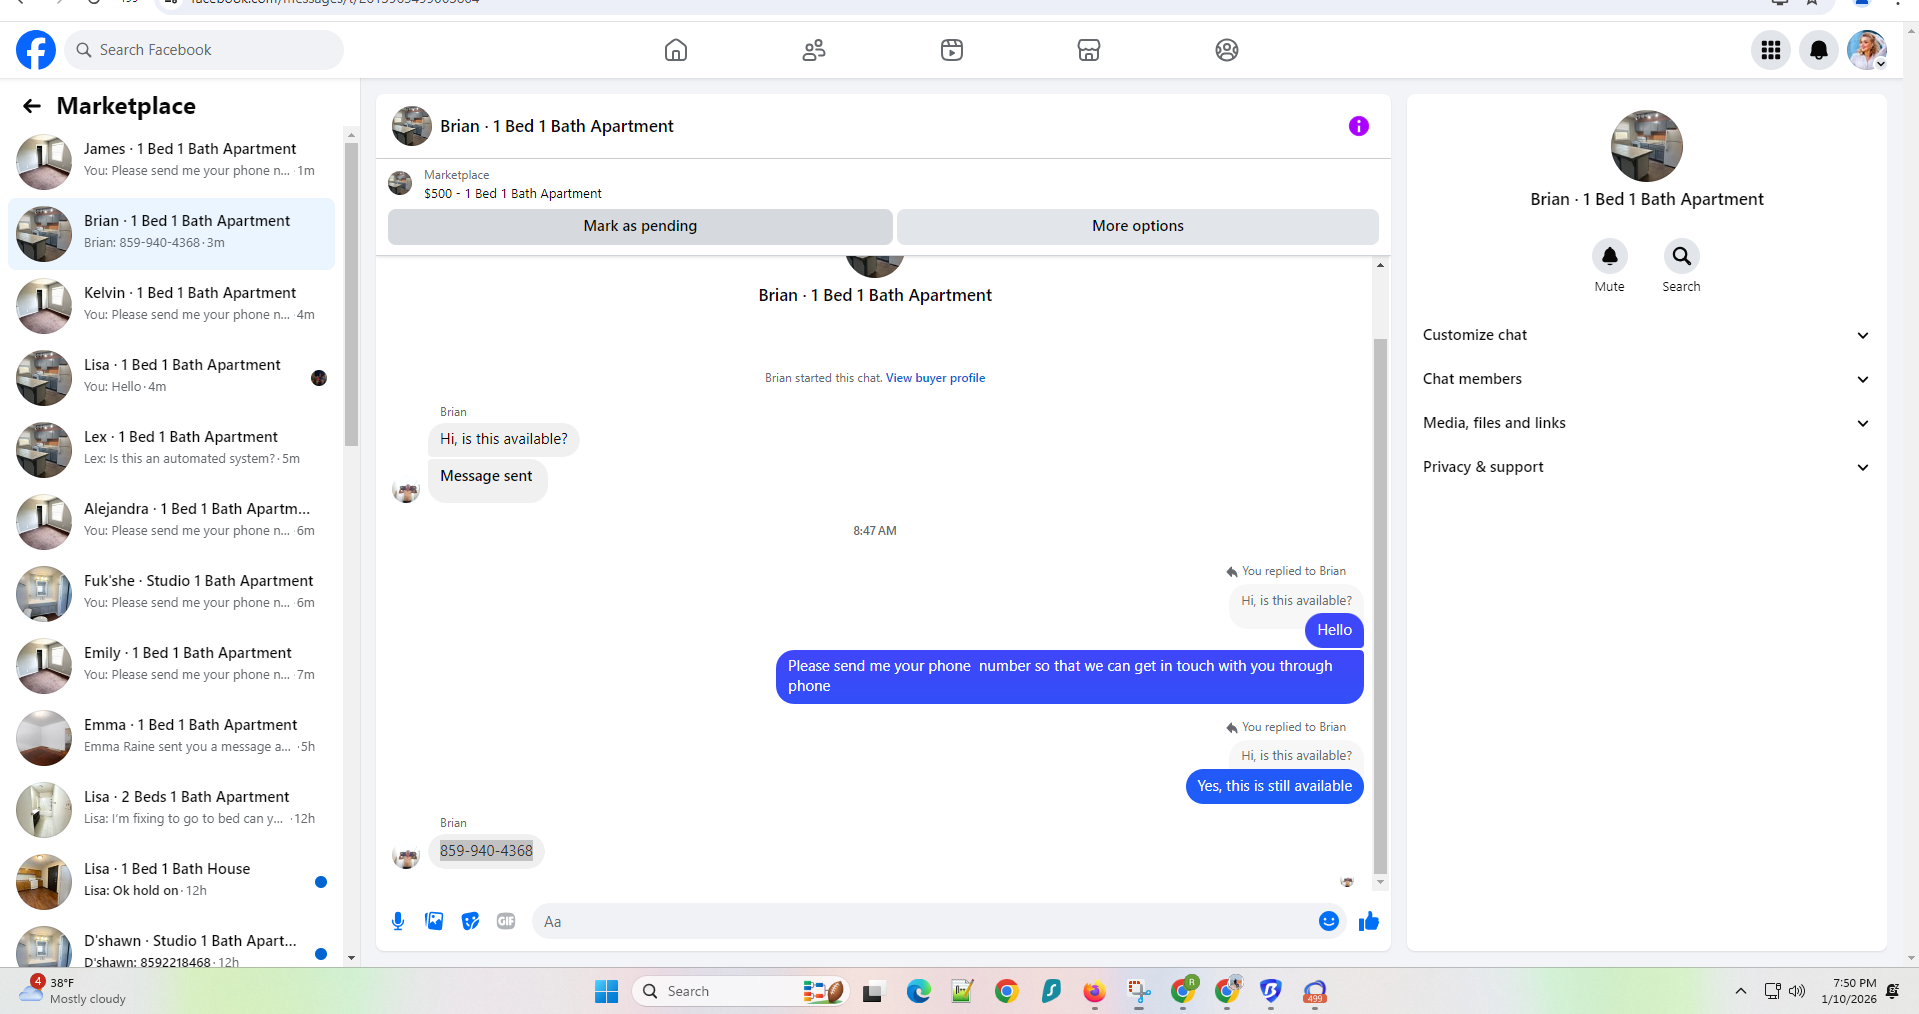Open Firefox from taskbar
Viewport: 1919px width, 1014px height.
(x=1094, y=991)
